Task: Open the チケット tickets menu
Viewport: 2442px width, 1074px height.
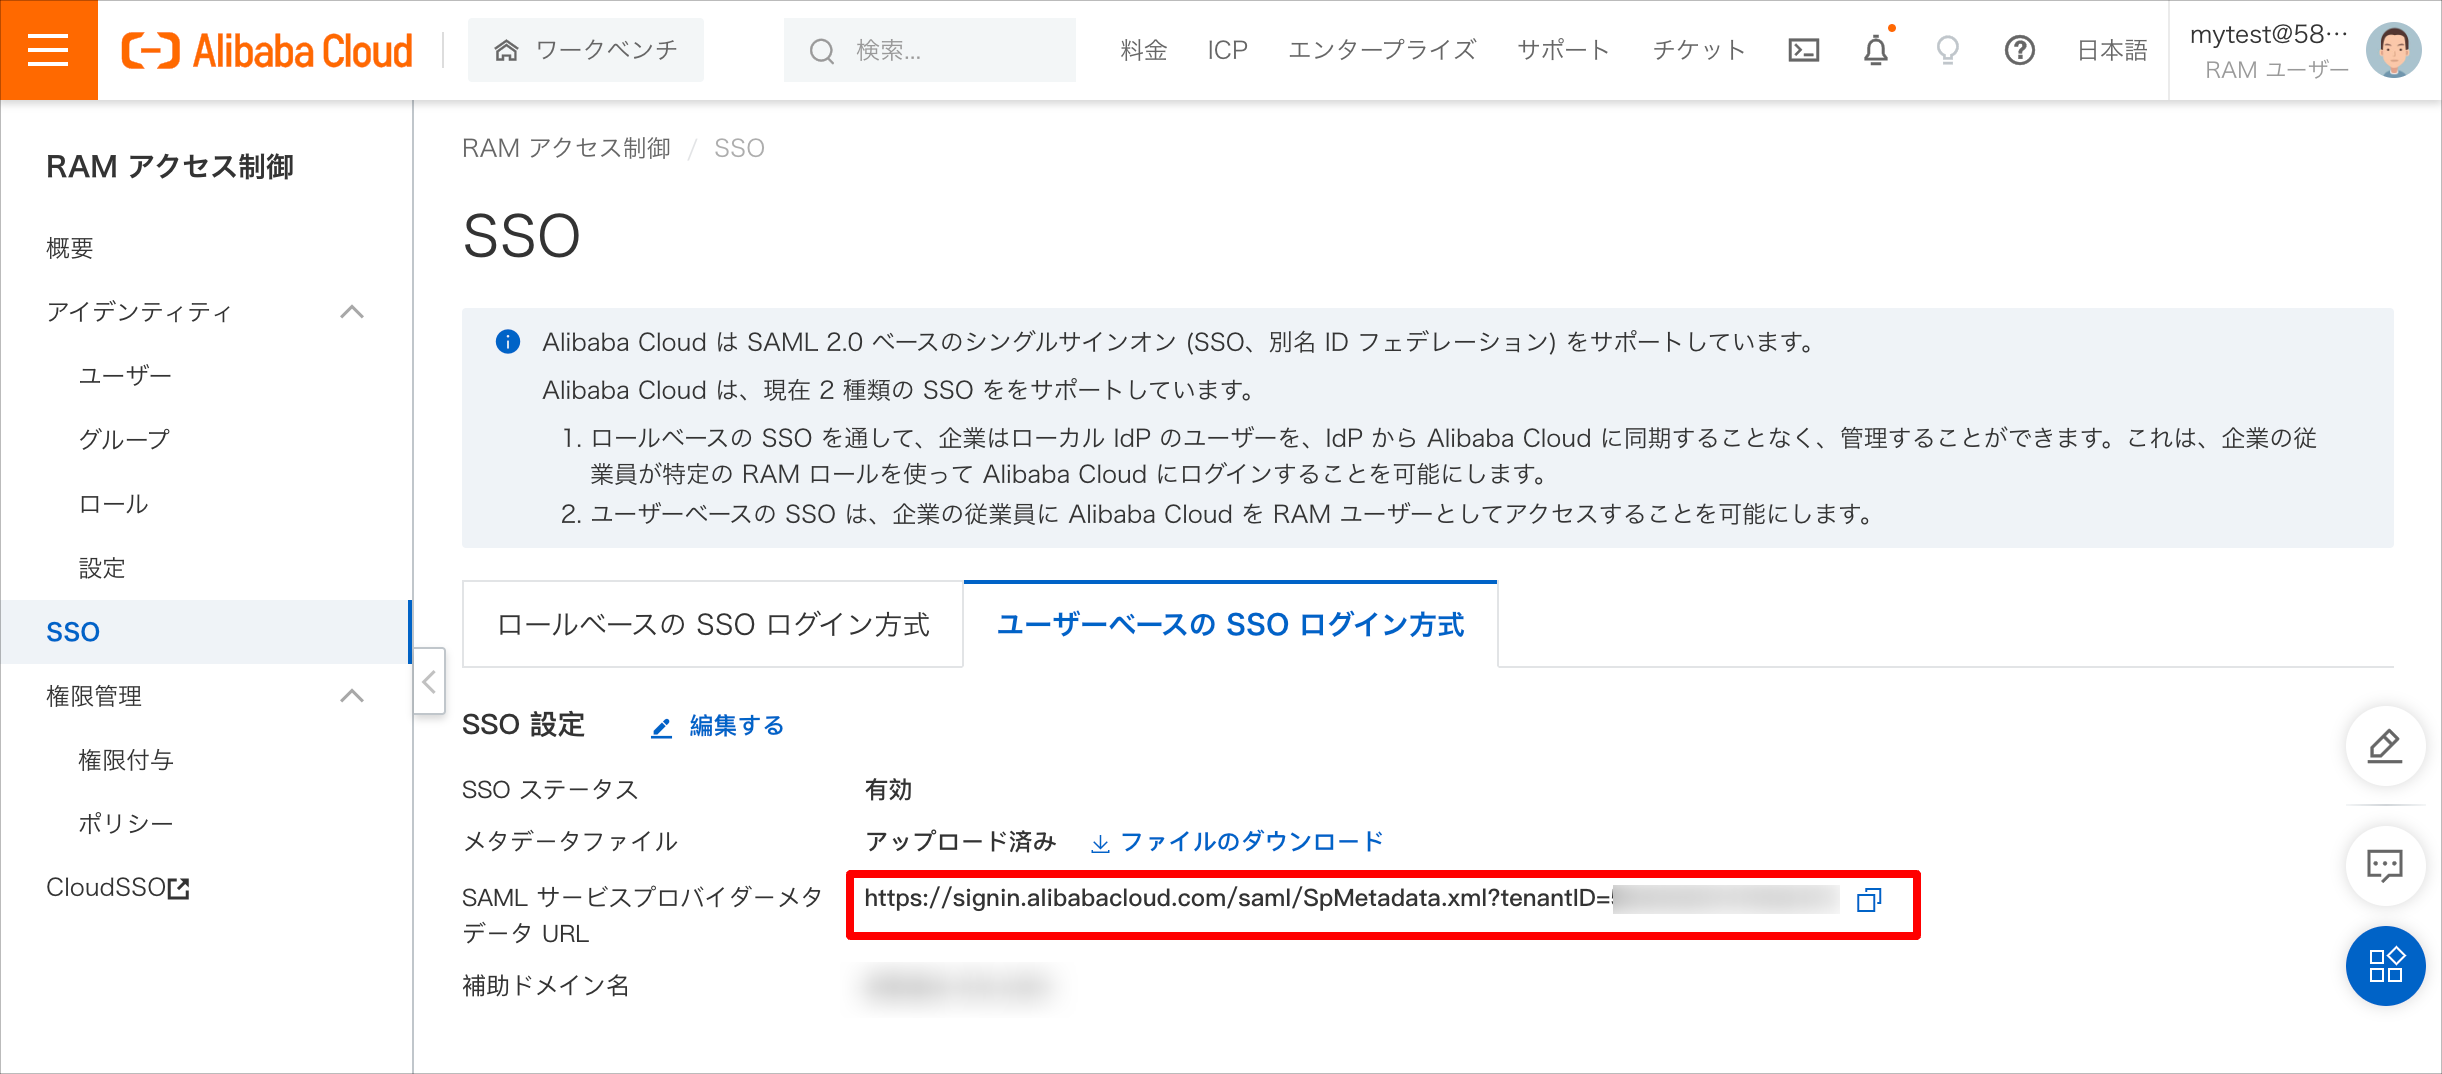Action: tap(1699, 50)
